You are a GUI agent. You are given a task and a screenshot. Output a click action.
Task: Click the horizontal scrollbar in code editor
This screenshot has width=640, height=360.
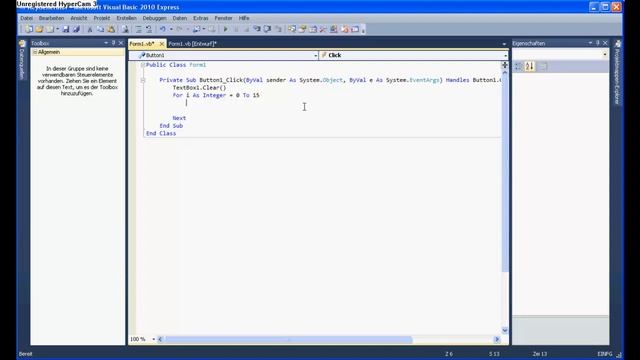(289, 340)
